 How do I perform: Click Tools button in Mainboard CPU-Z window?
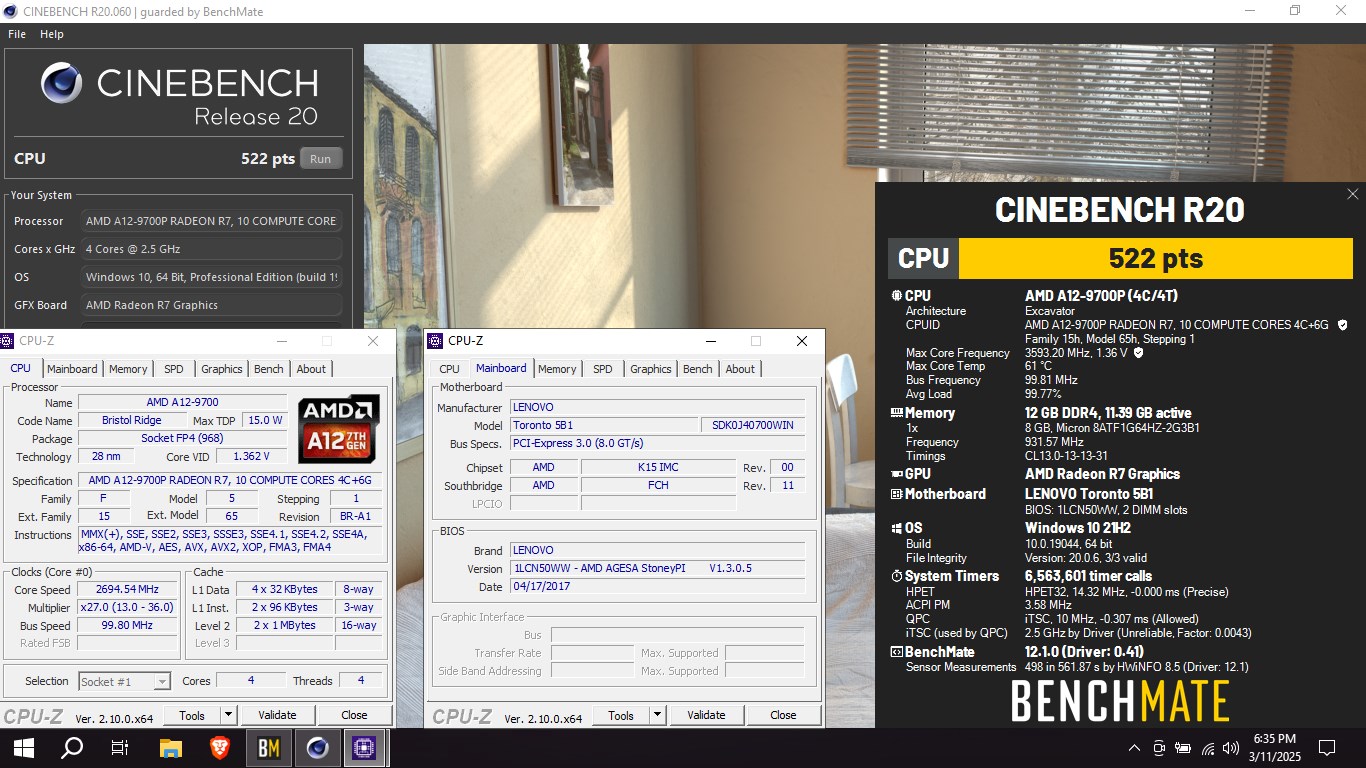pyautogui.click(x=621, y=715)
